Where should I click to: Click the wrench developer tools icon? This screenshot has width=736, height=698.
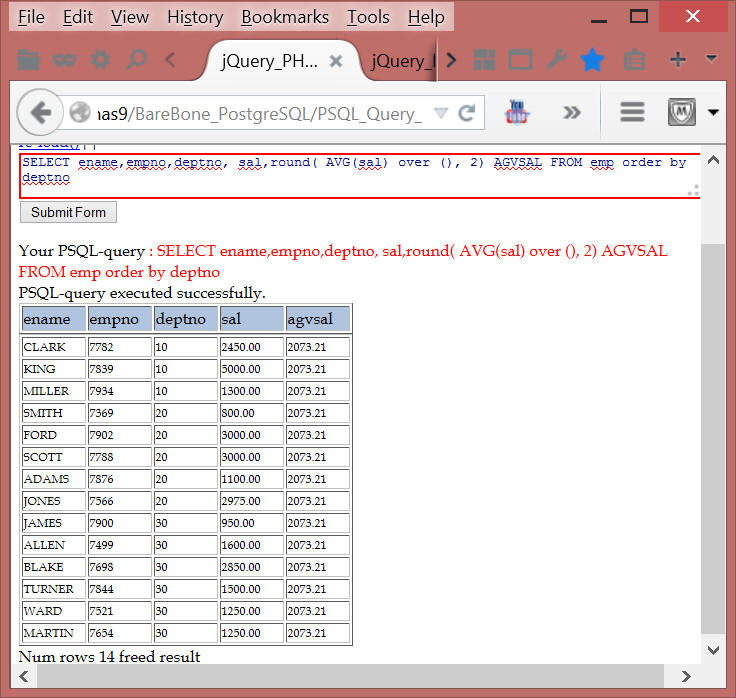556,60
